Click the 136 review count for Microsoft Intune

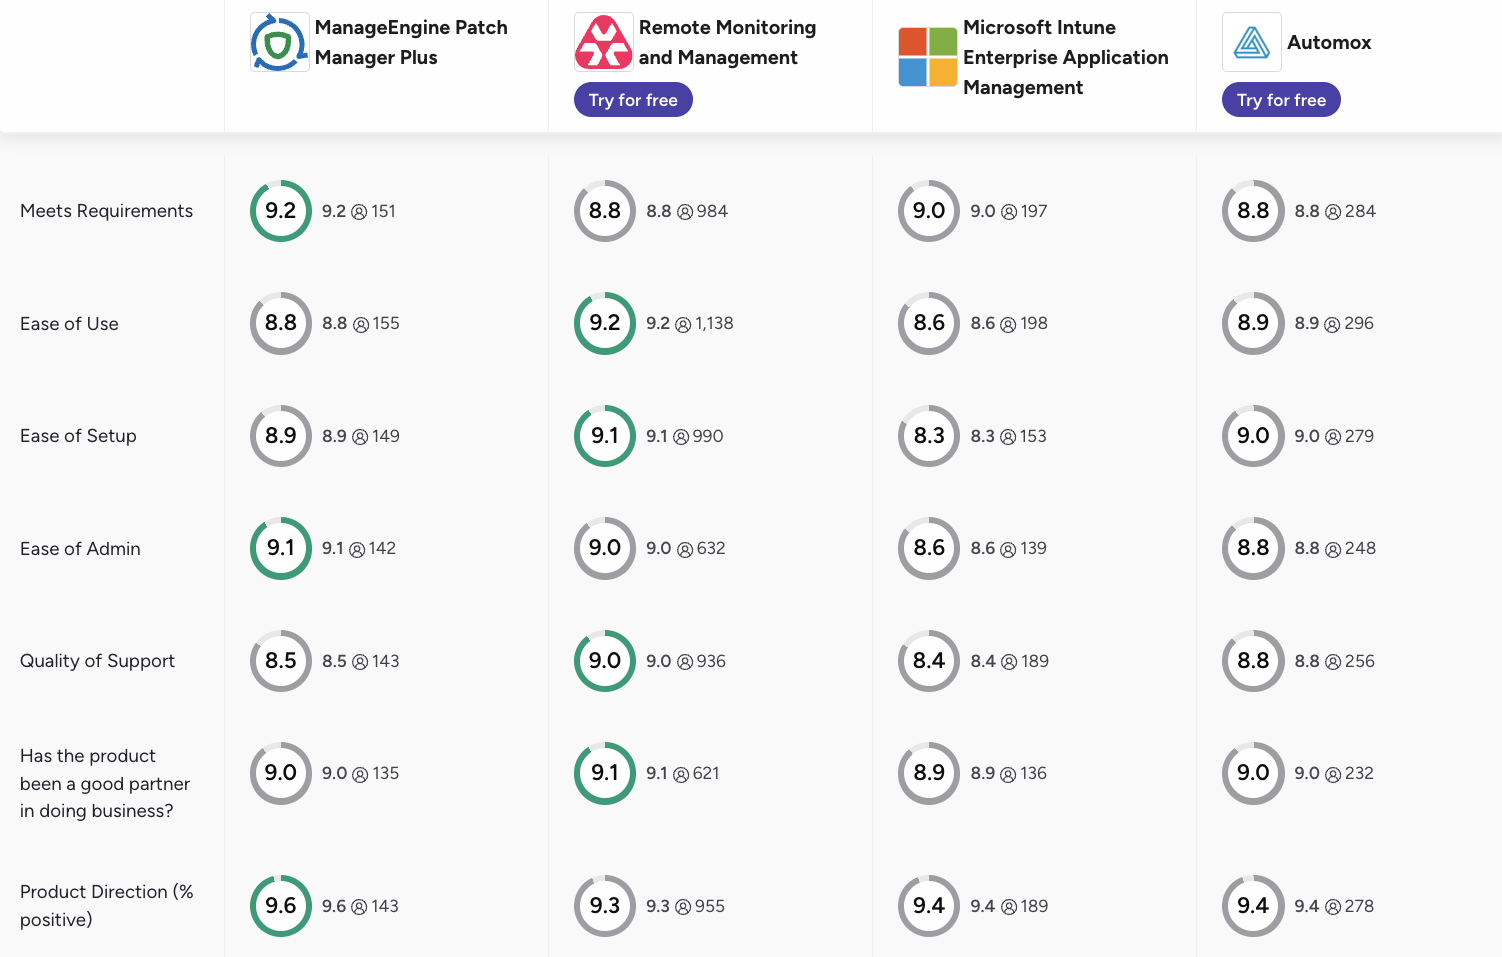(x=1034, y=773)
